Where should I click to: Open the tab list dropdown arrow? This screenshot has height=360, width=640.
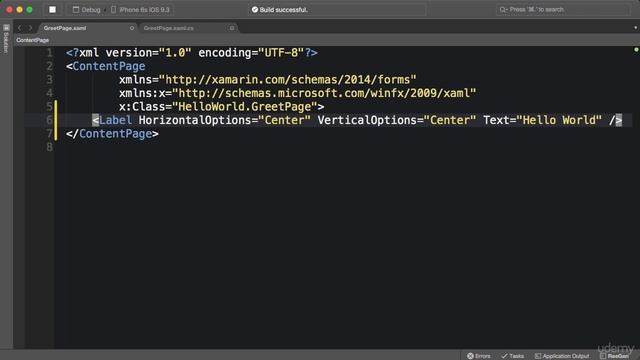pyautogui.click(x=635, y=28)
